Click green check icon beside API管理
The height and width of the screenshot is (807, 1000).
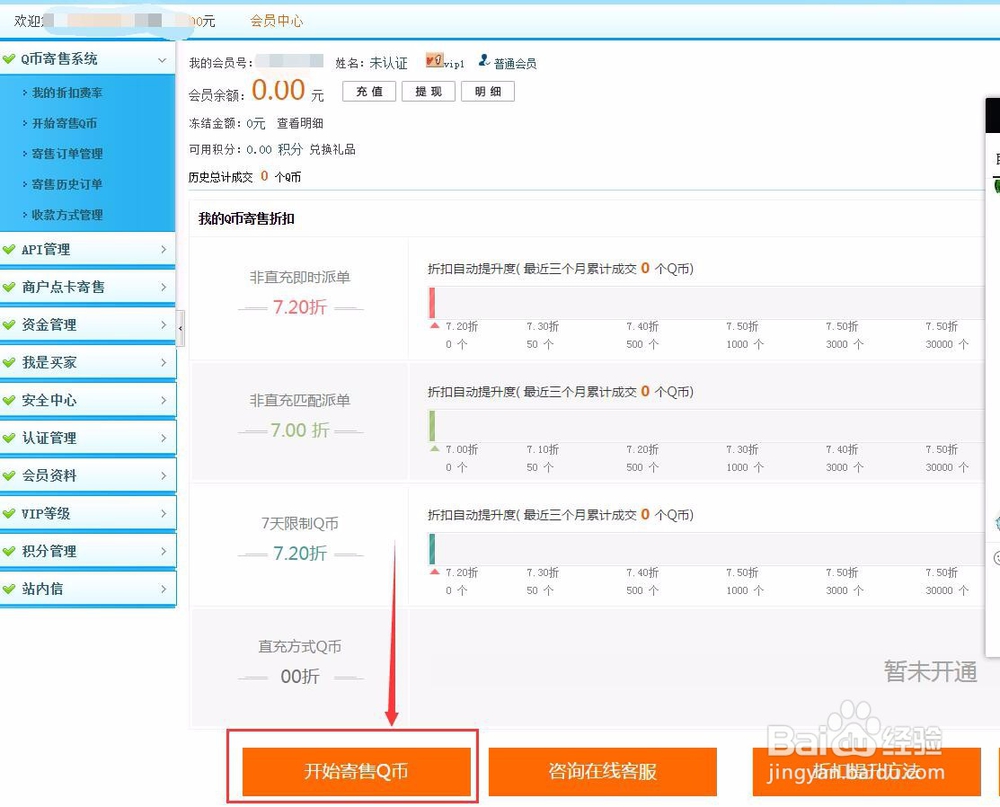click(x=9, y=249)
